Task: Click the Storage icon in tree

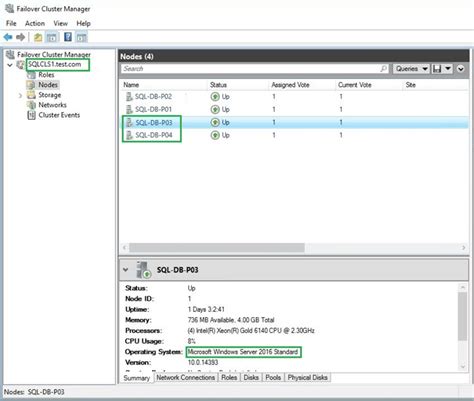Action: [x=31, y=95]
